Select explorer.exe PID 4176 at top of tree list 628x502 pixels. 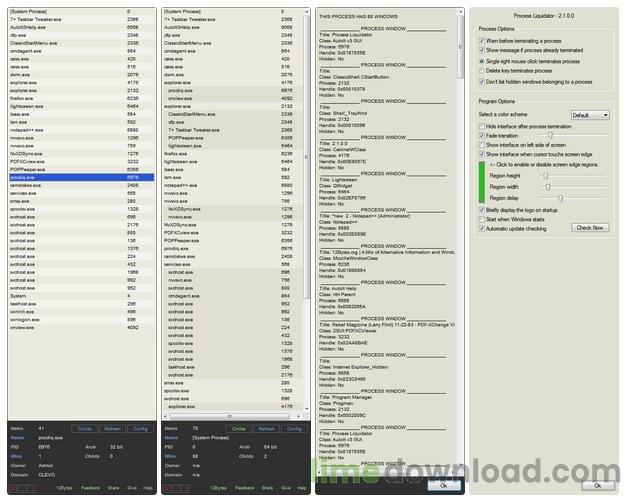coord(233,83)
